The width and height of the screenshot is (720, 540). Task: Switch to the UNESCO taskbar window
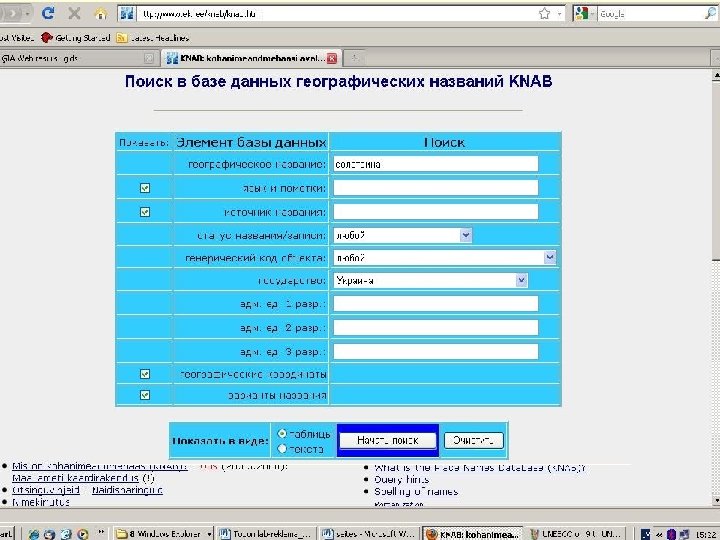576,534
